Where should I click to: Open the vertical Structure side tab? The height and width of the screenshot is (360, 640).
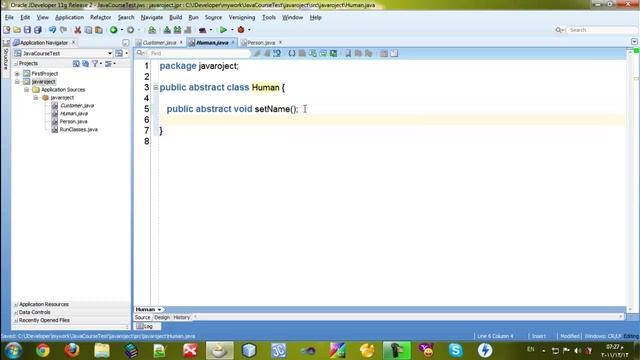coord(6,59)
